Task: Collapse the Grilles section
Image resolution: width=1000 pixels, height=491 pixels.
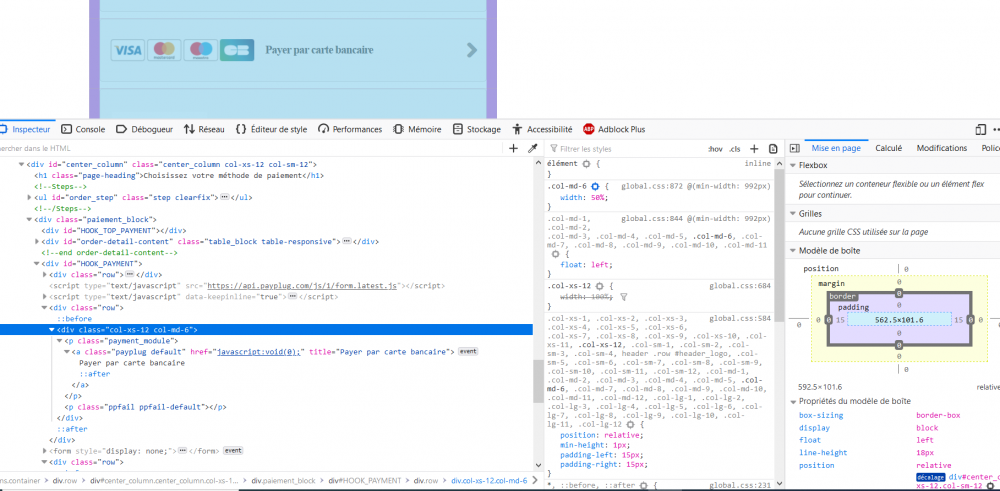Action: click(793, 214)
